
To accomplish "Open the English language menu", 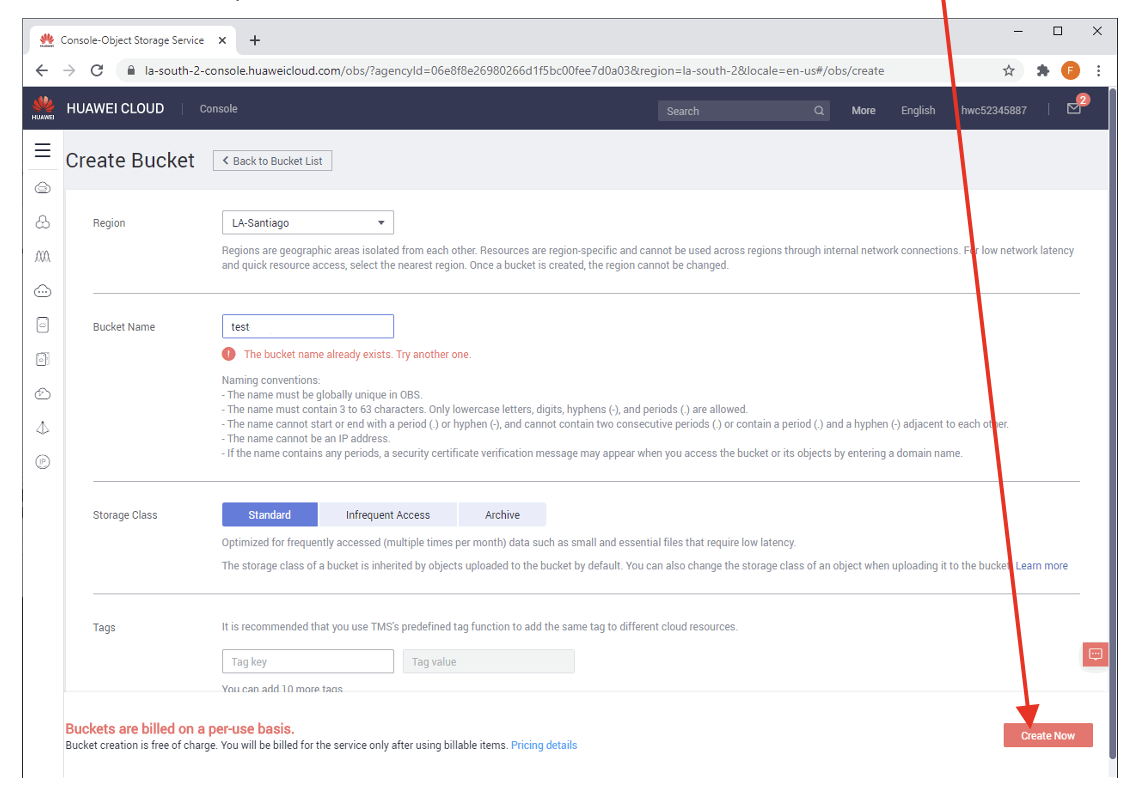I will tap(917, 111).
